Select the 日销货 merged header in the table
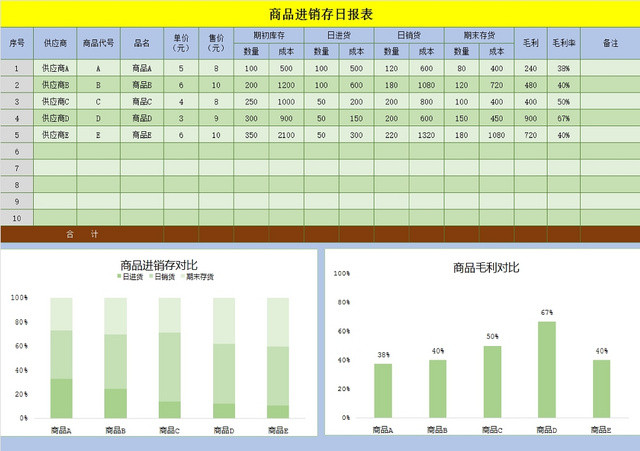 pyautogui.click(x=409, y=36)
